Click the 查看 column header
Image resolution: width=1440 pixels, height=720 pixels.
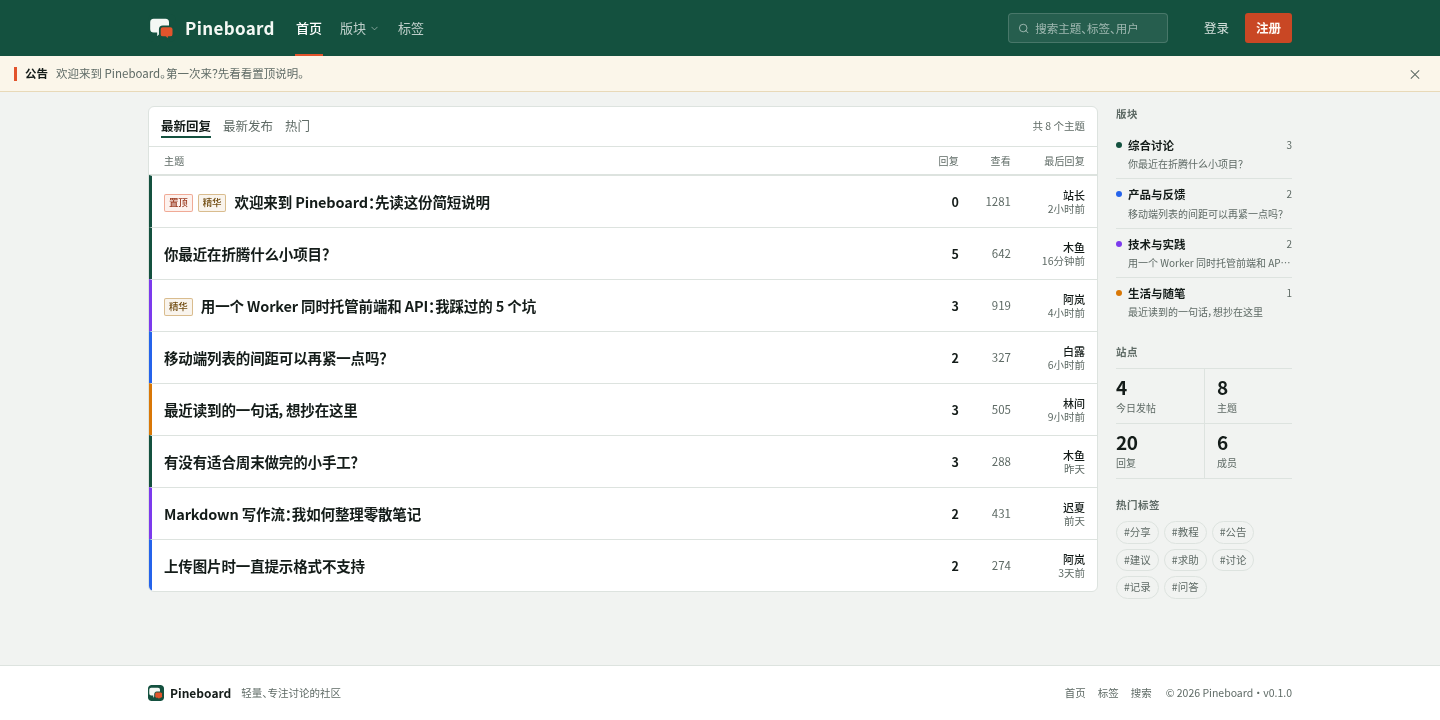[1000, 161]
